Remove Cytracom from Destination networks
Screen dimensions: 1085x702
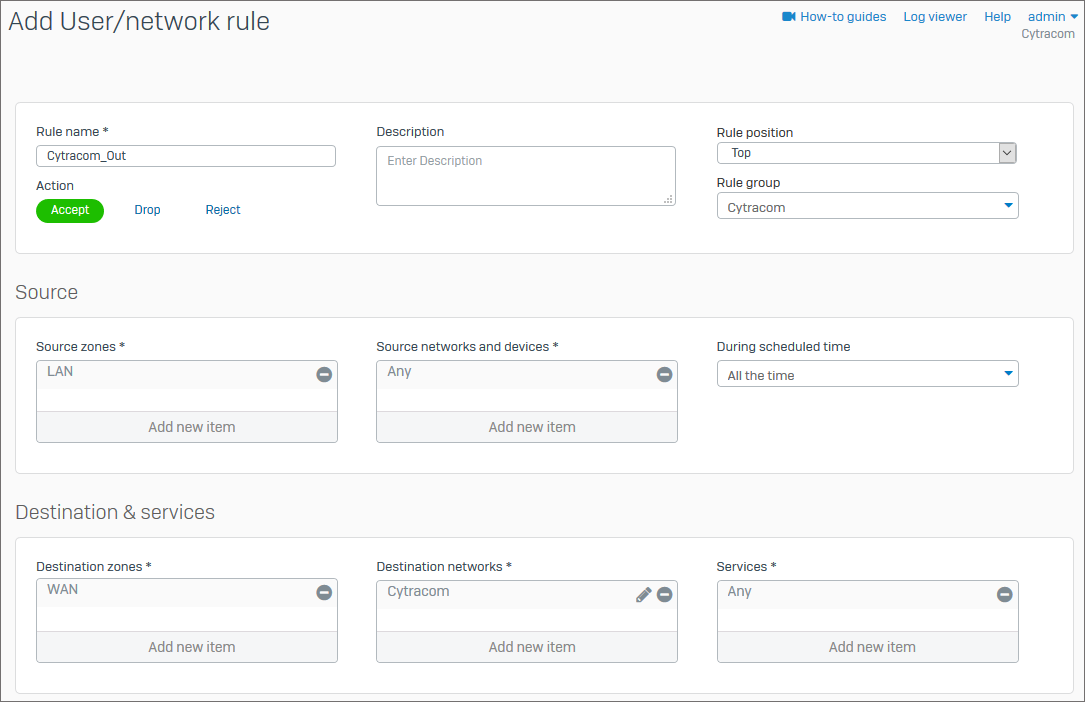click(664, 594)
